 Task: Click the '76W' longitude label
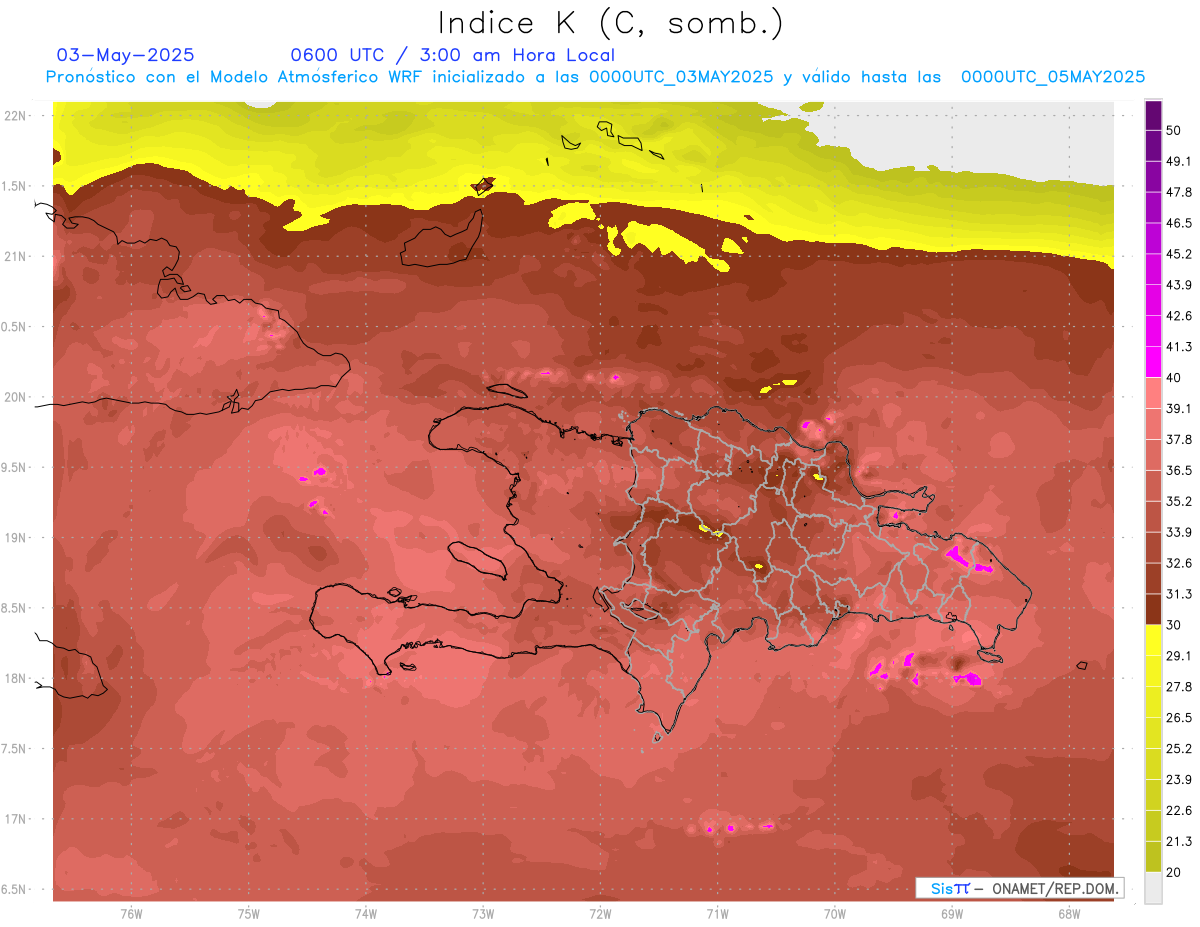click(x=131, y=914)
